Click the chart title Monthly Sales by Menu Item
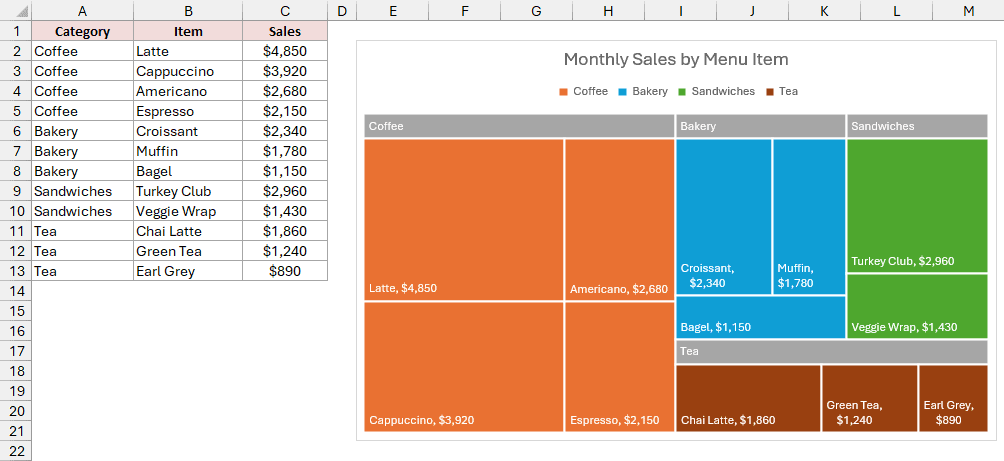Viewport: 1004px width, 461px height. click(676, 60)
